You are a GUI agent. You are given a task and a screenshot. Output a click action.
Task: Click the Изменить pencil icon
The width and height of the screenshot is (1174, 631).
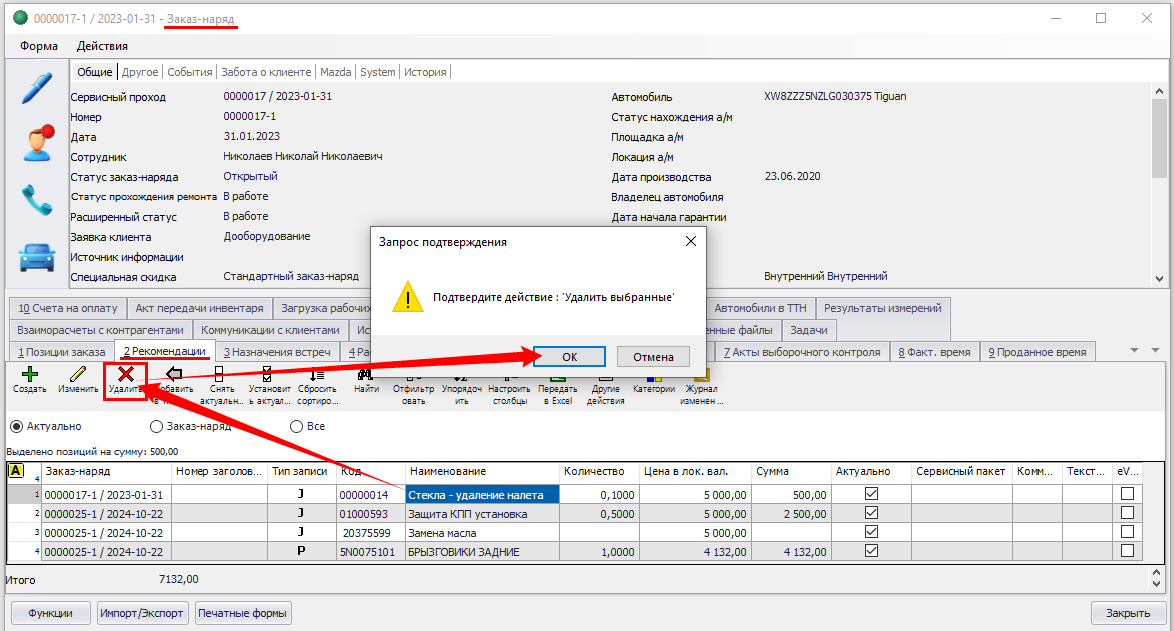pyautogui.click(x=77, y=375)
